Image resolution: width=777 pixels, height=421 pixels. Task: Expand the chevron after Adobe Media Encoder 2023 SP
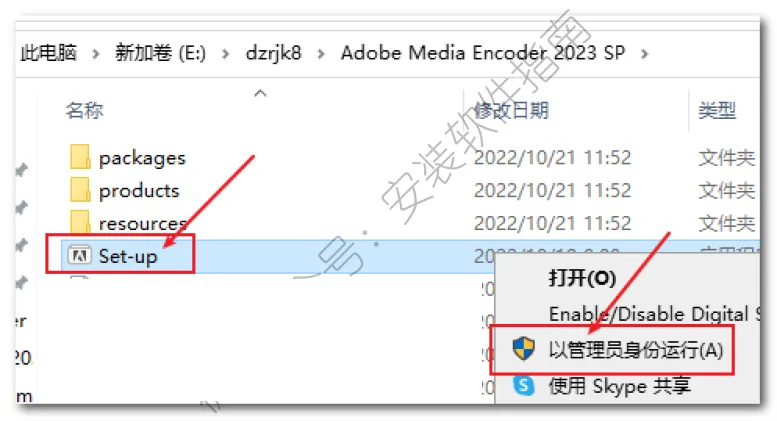644,53
